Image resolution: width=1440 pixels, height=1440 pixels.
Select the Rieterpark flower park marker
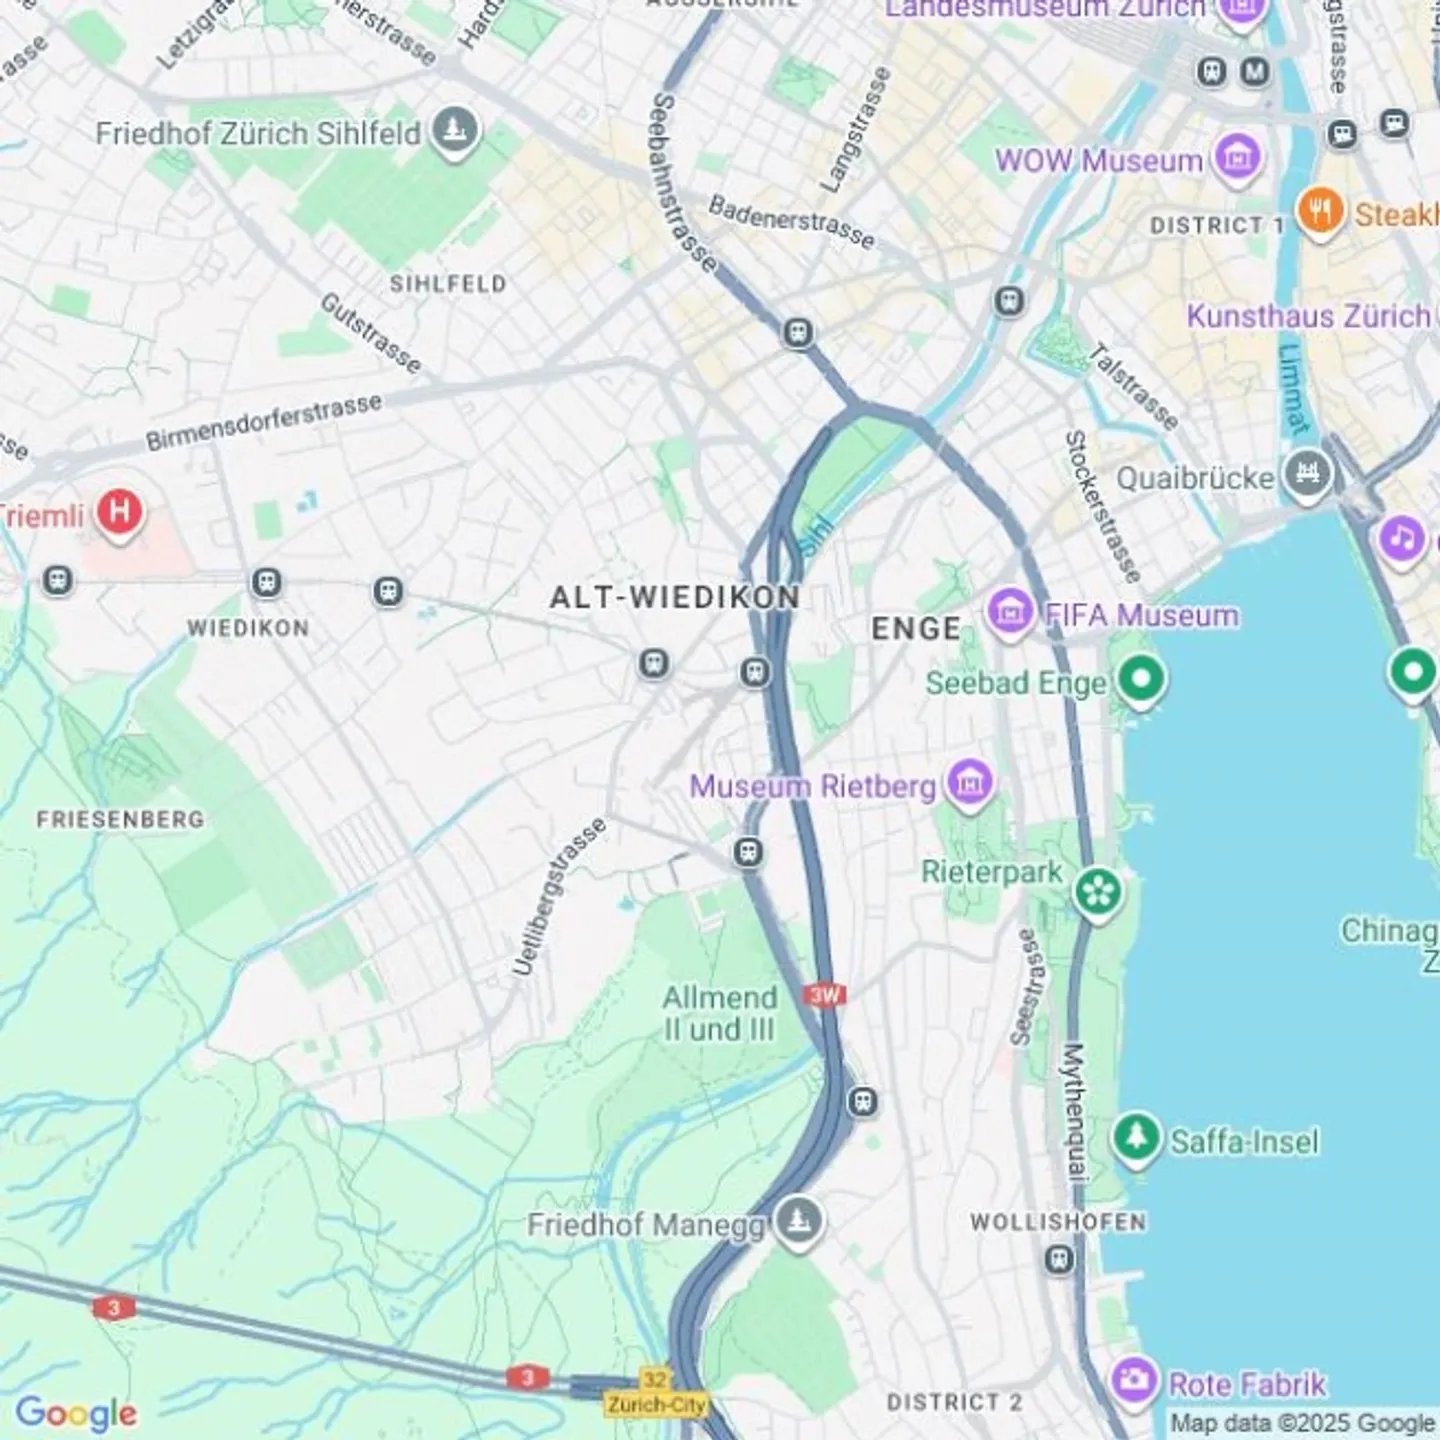(1098, 892)
